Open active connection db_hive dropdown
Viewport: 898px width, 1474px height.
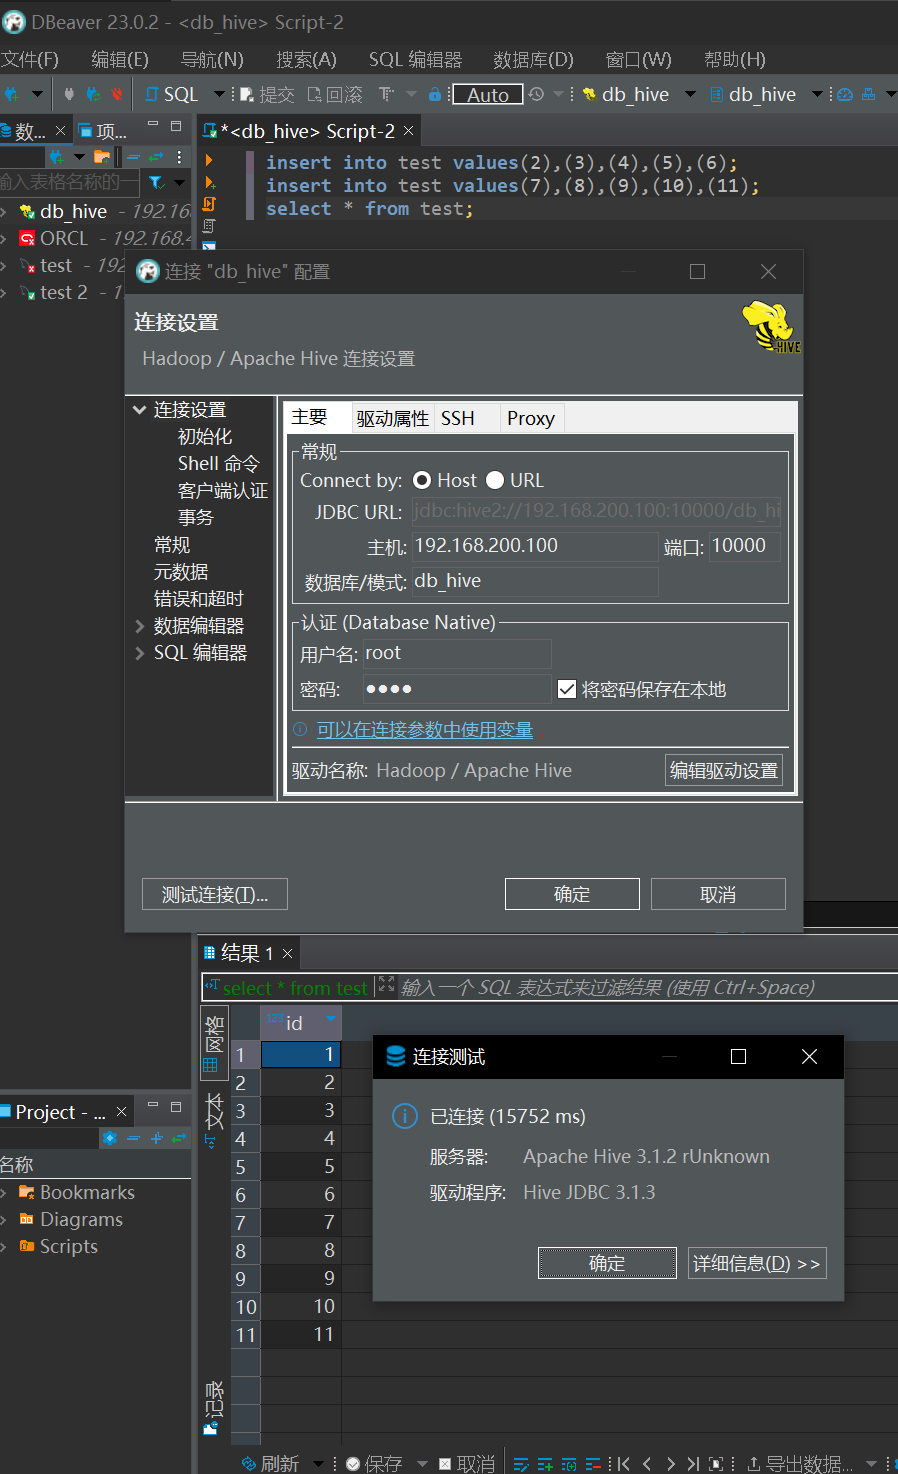pos(690,94)
